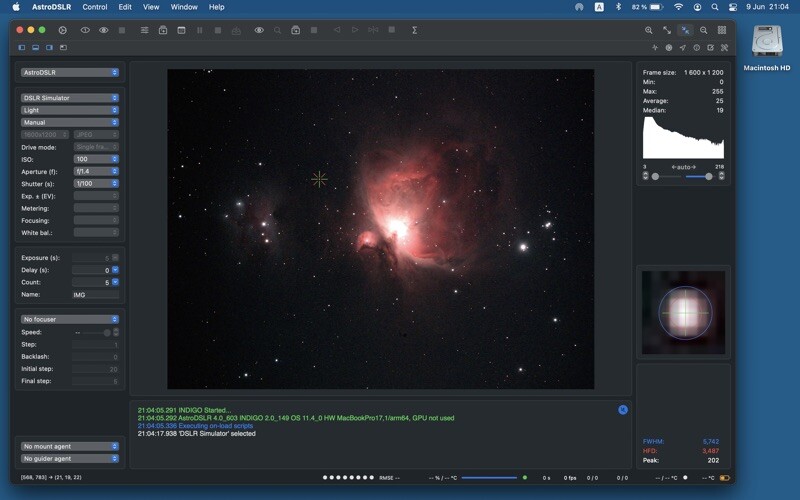The height and width of the screenshot is (500, 800).
Task: Click the star profile thumbnail with crosshair
Action: click(684, 312)
